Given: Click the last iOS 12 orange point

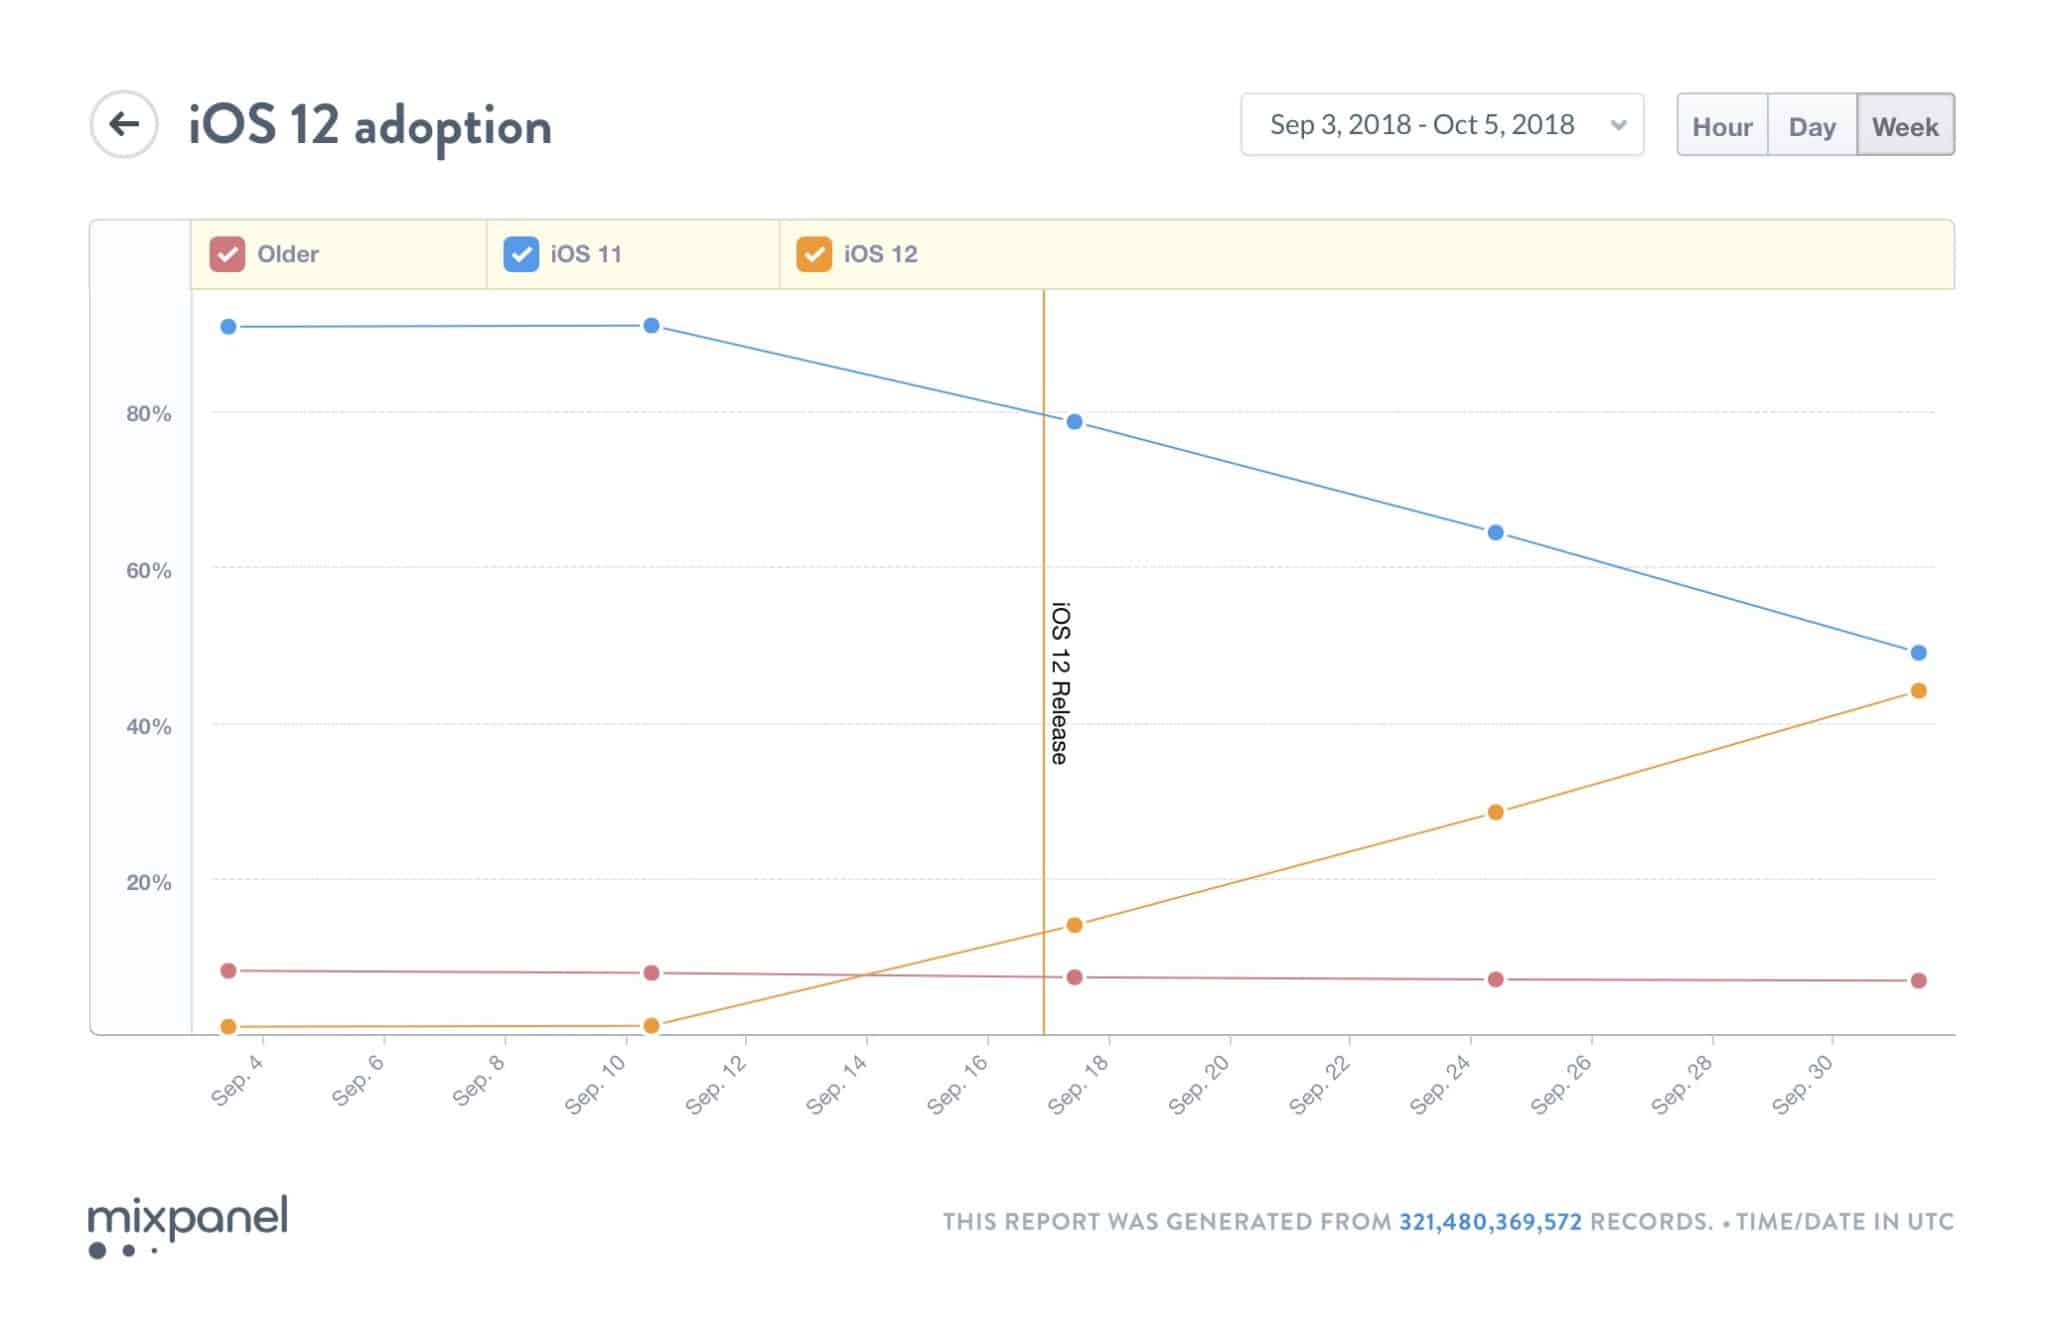Looking at the screenshot, I should [x=1918, y=691].
